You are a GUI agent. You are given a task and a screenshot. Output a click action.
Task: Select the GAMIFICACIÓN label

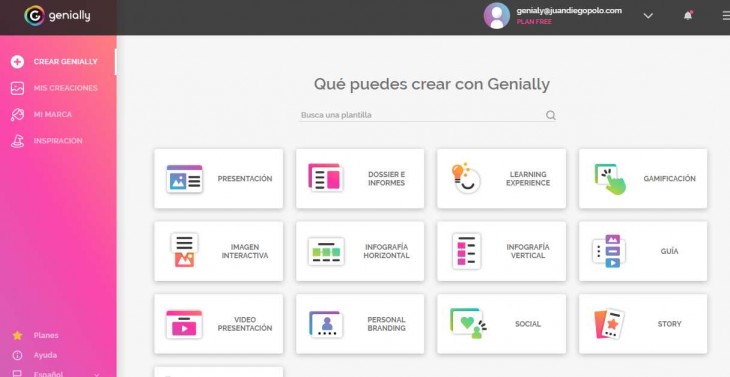pos(669,179)
